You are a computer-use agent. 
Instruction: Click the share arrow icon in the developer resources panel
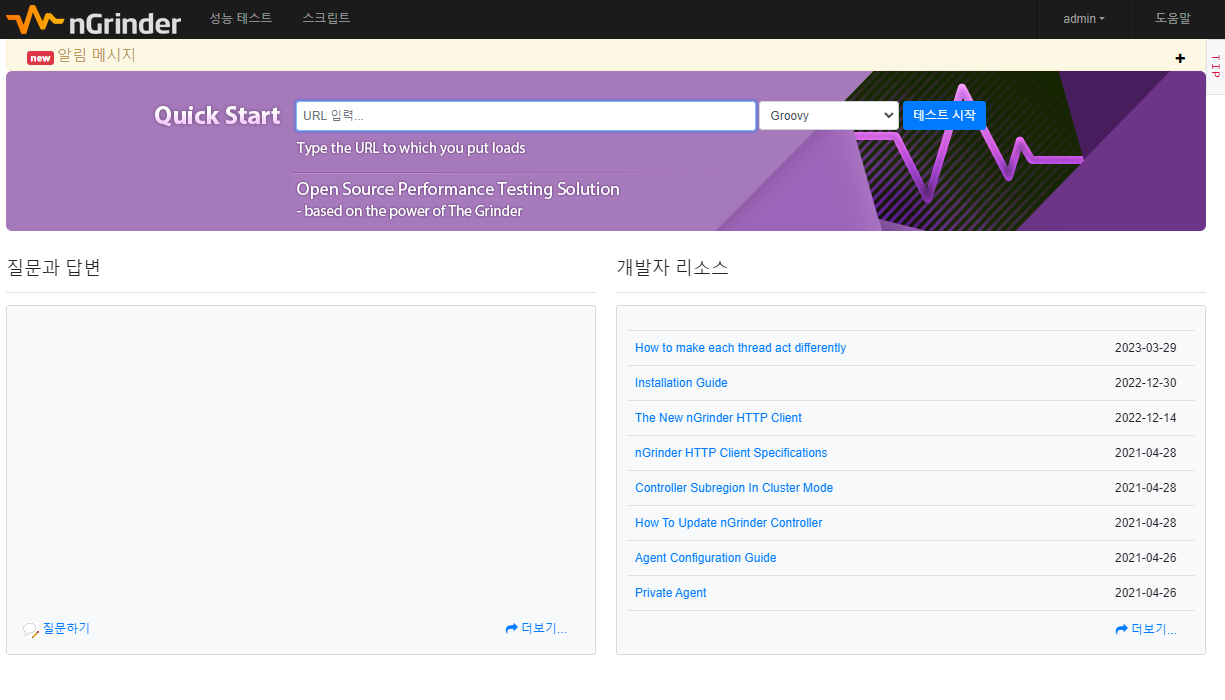(x=1121, y=629)
